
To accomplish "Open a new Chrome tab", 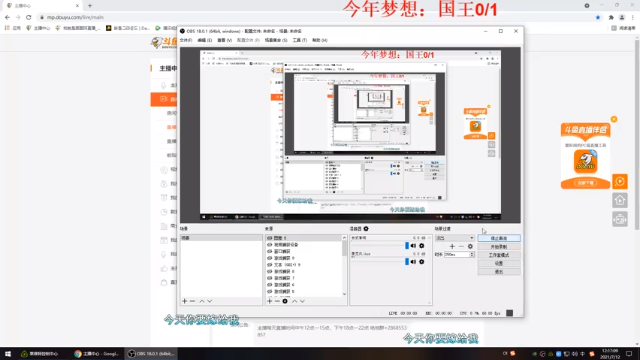I will [90, 6].
